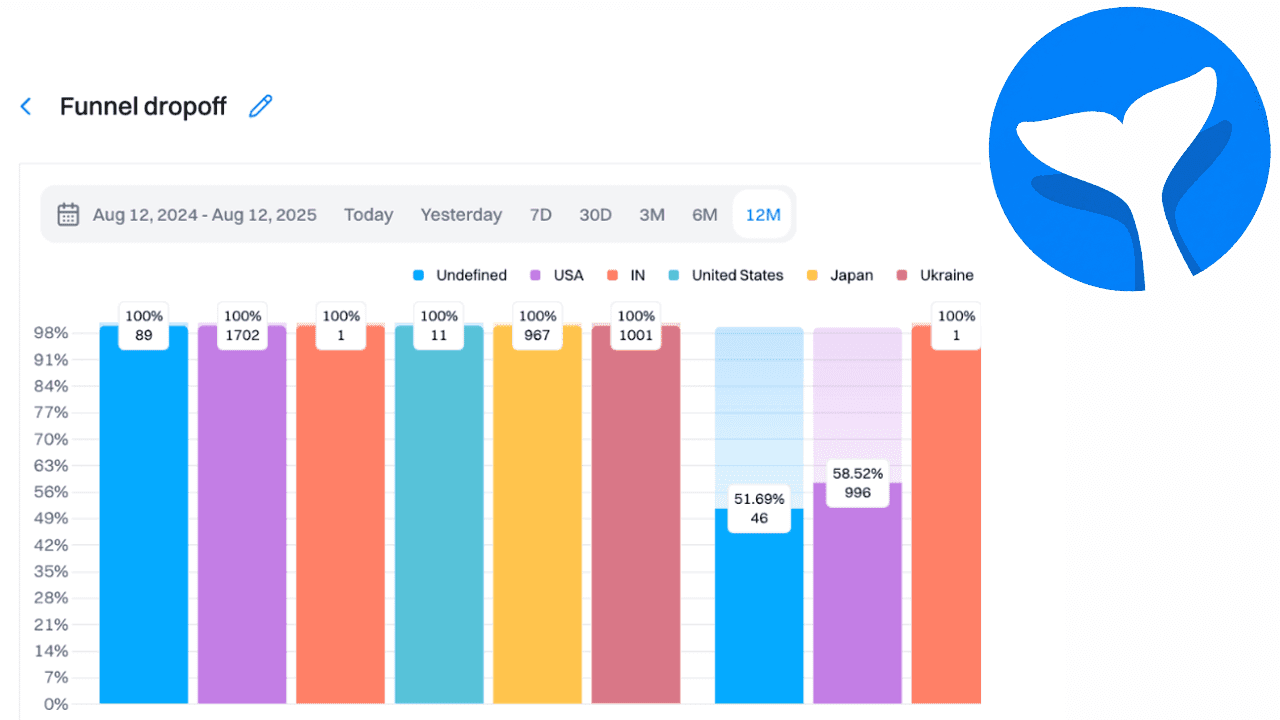Open the calendar date picker icon
The height and width of the screenshot is (720, 1280).
[x=68, y=214]
